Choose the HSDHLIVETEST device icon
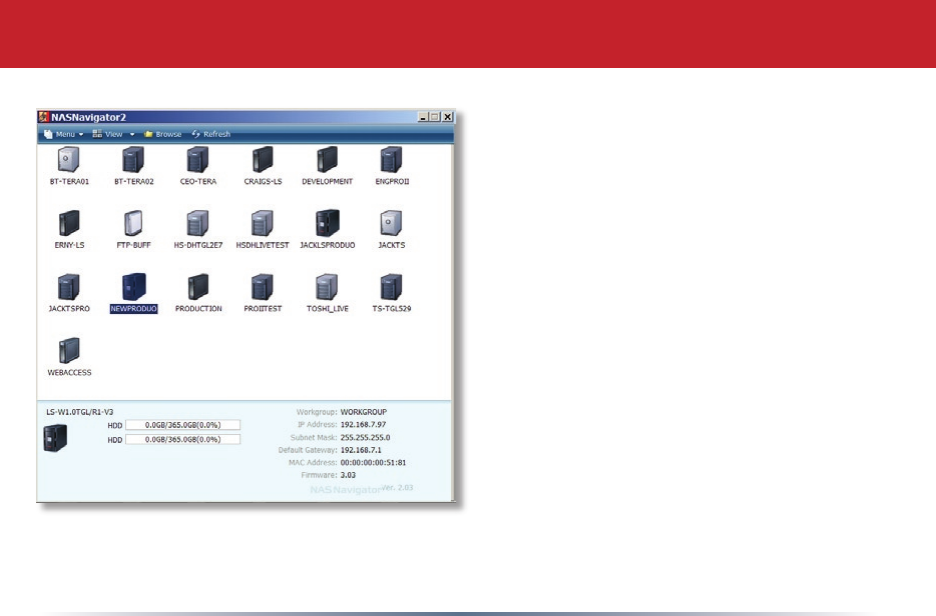The height and width of the screenshot is (616, 936). [262, 223]
